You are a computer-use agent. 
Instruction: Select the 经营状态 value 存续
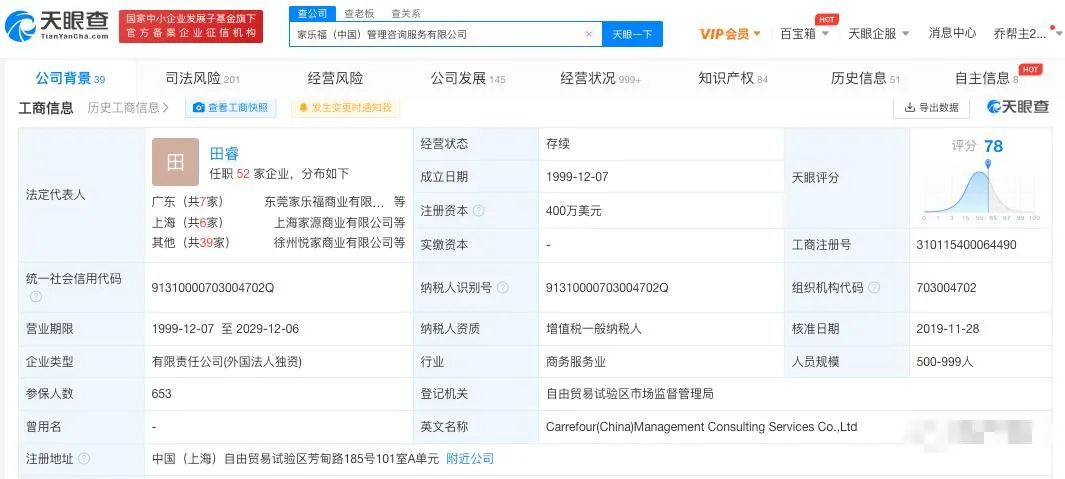click(558, 143)
